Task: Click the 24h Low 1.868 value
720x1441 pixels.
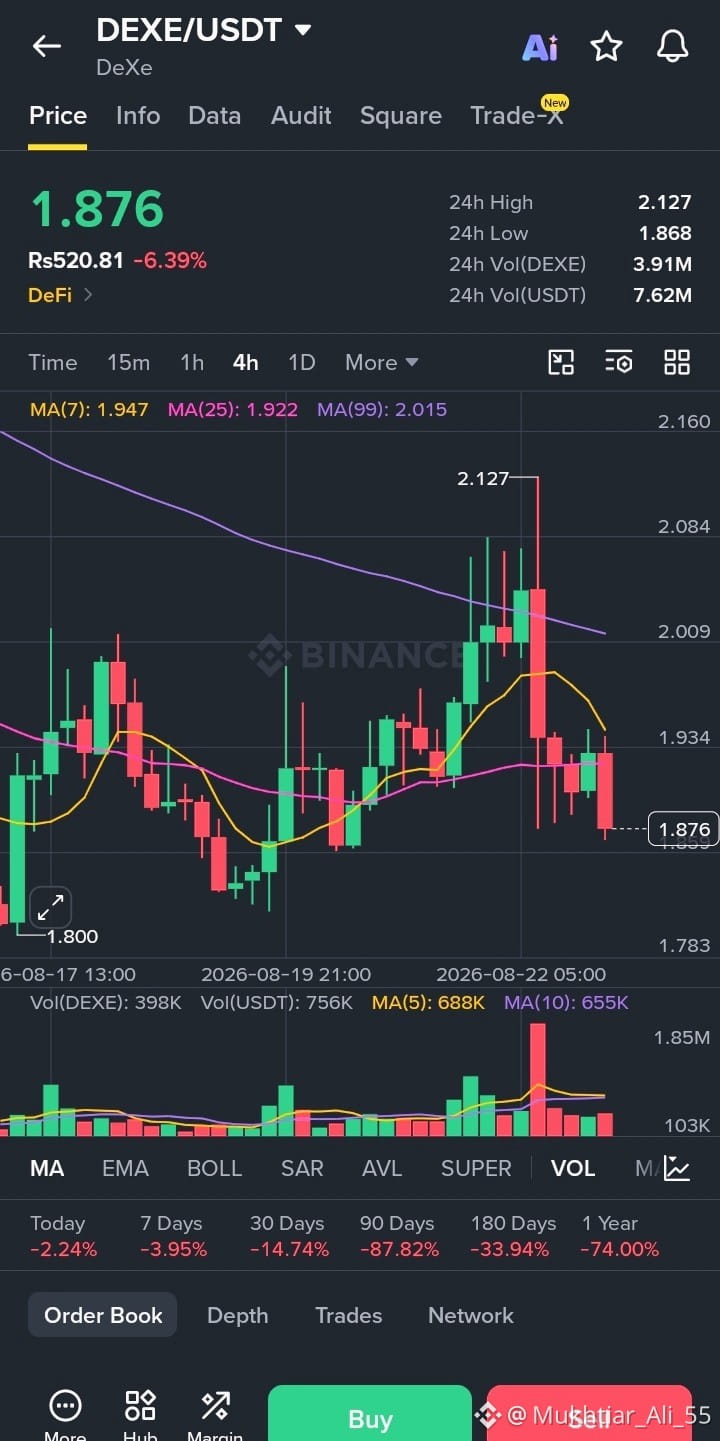Action: click(x=665, y=233)
